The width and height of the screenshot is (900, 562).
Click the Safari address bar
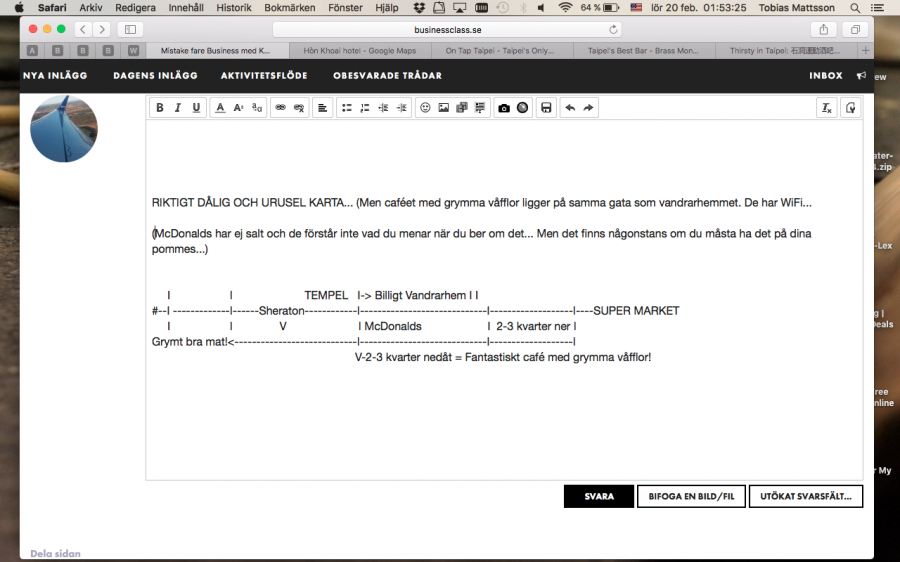click(447, 29)
